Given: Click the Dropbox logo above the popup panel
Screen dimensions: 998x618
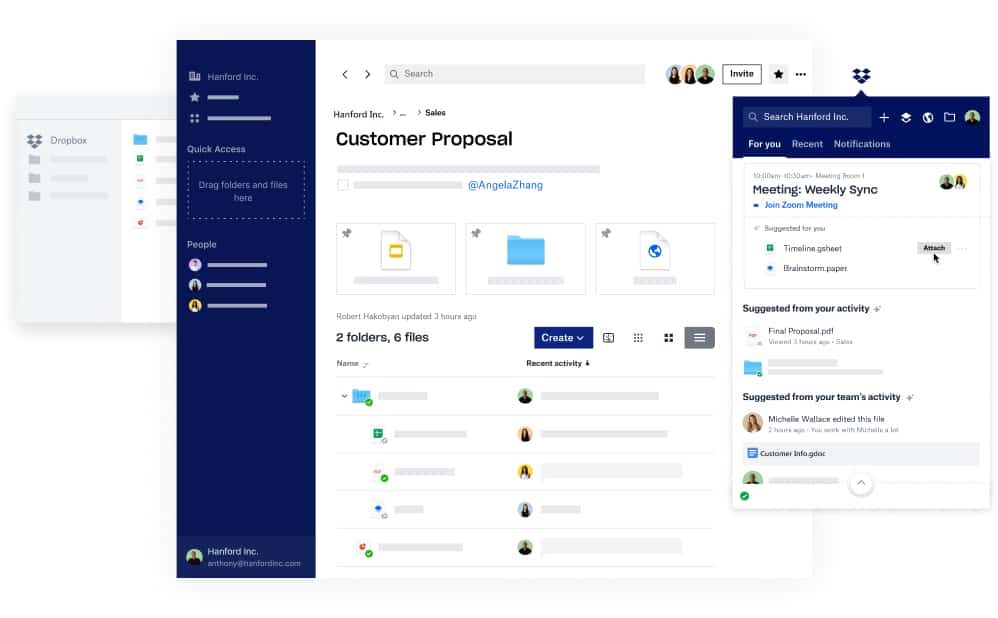Looking at the screenshot, I should [x=860, y=74].
